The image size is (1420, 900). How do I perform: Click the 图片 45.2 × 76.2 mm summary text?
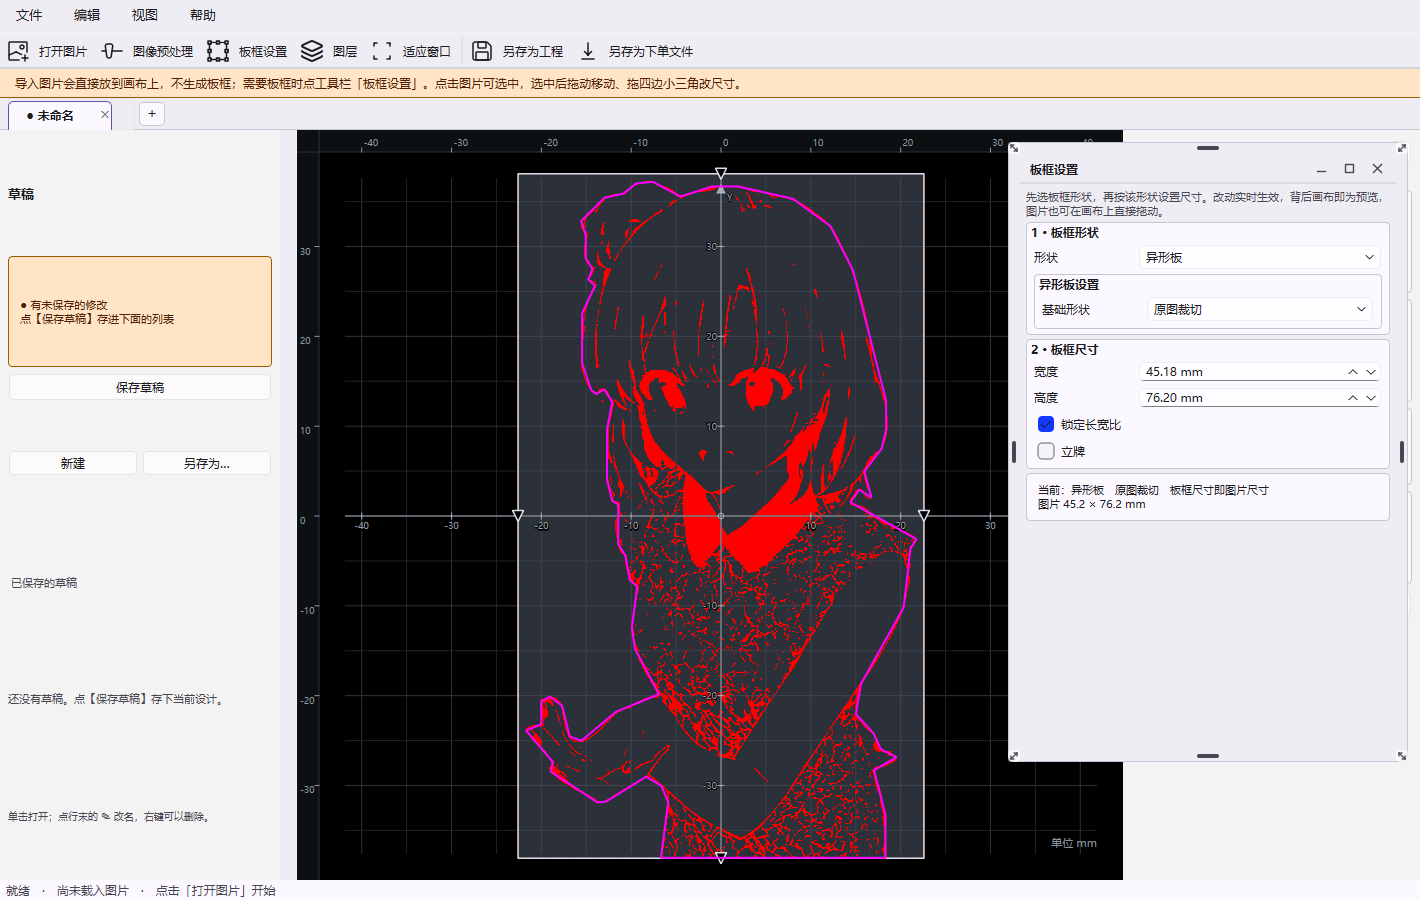click(x=1092, y=504)
